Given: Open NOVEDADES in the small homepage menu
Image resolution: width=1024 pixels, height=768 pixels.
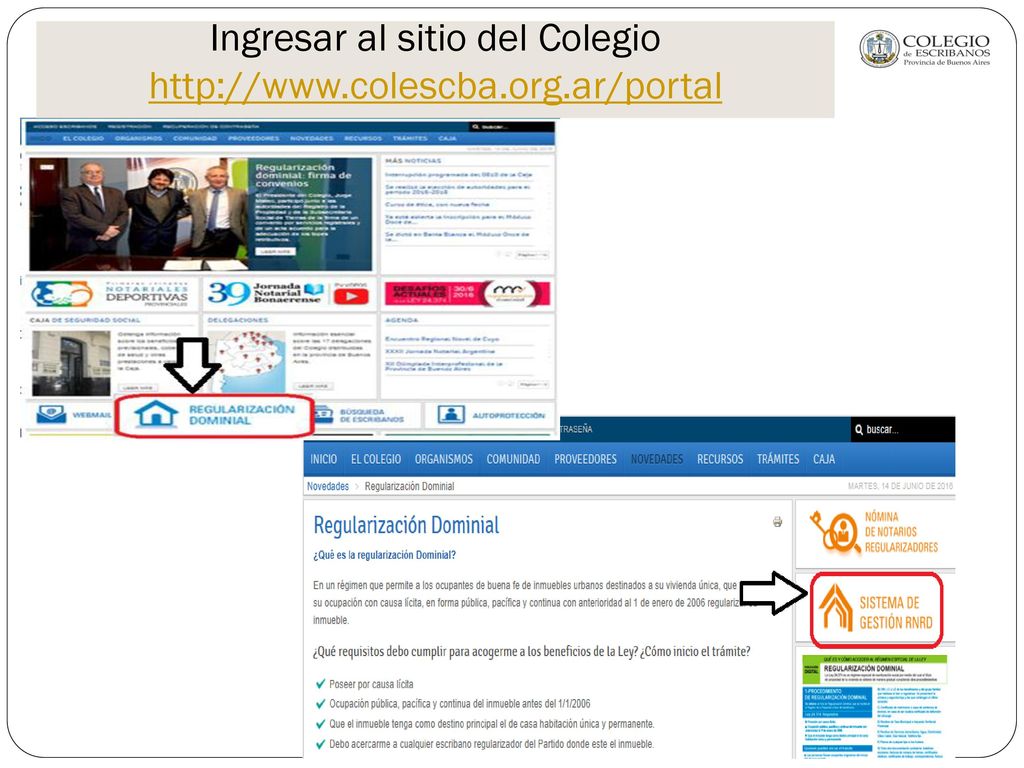Looking at the screenshot, I should (x=312, y=138).
